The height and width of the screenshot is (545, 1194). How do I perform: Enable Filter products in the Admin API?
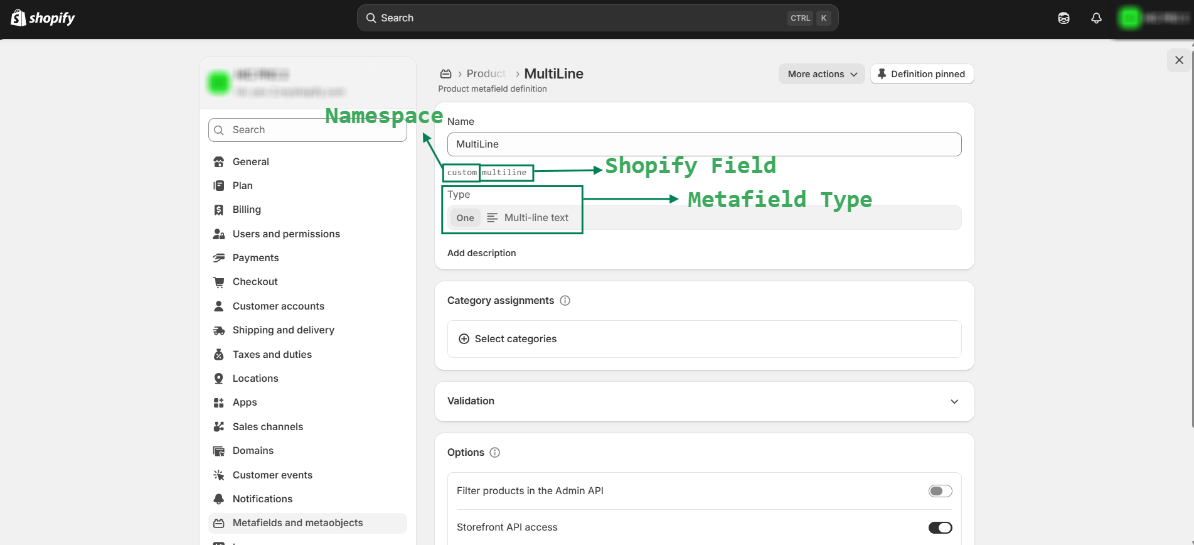click(x=939, y=491)
